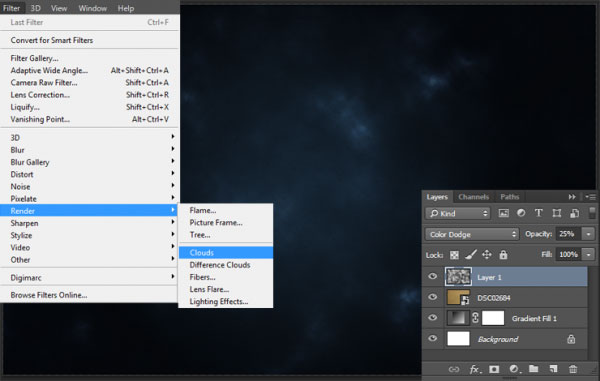Expand the Blur submenu
Image resolution: width=600 pixels, height=381 pixels.
90,150
